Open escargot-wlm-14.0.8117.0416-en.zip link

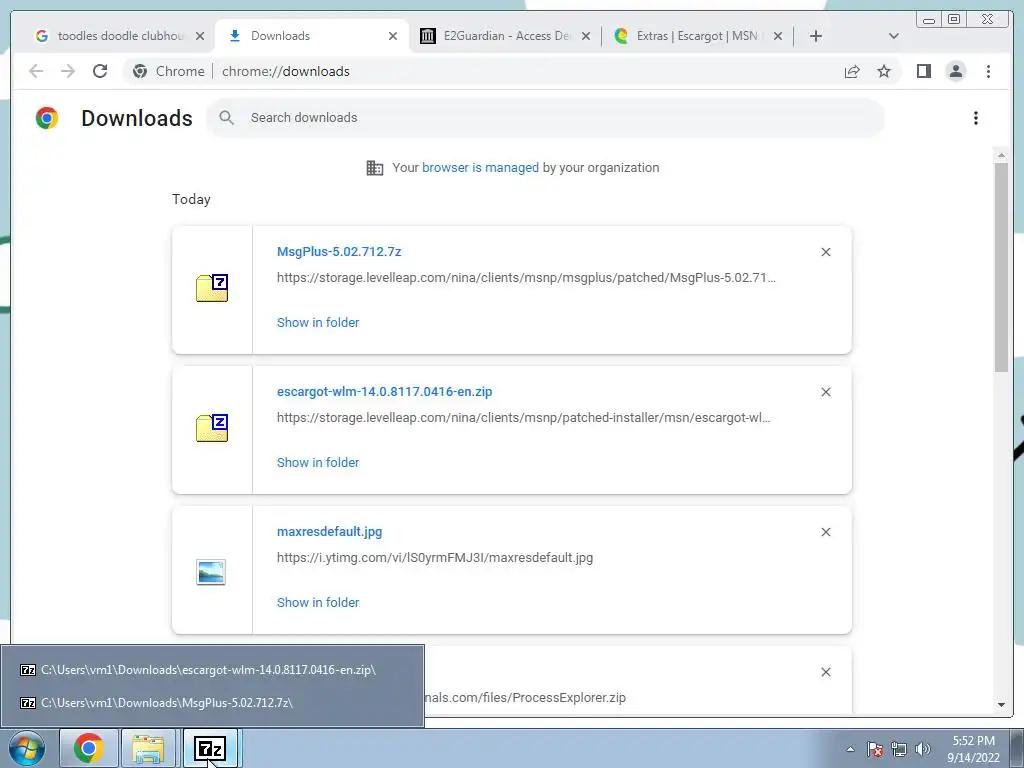click(385, 392)
